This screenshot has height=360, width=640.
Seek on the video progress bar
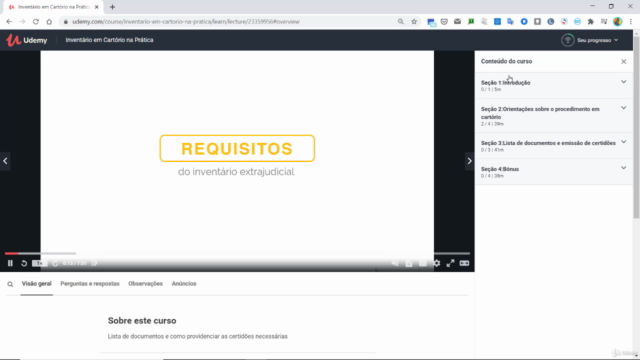pos(237,253)
